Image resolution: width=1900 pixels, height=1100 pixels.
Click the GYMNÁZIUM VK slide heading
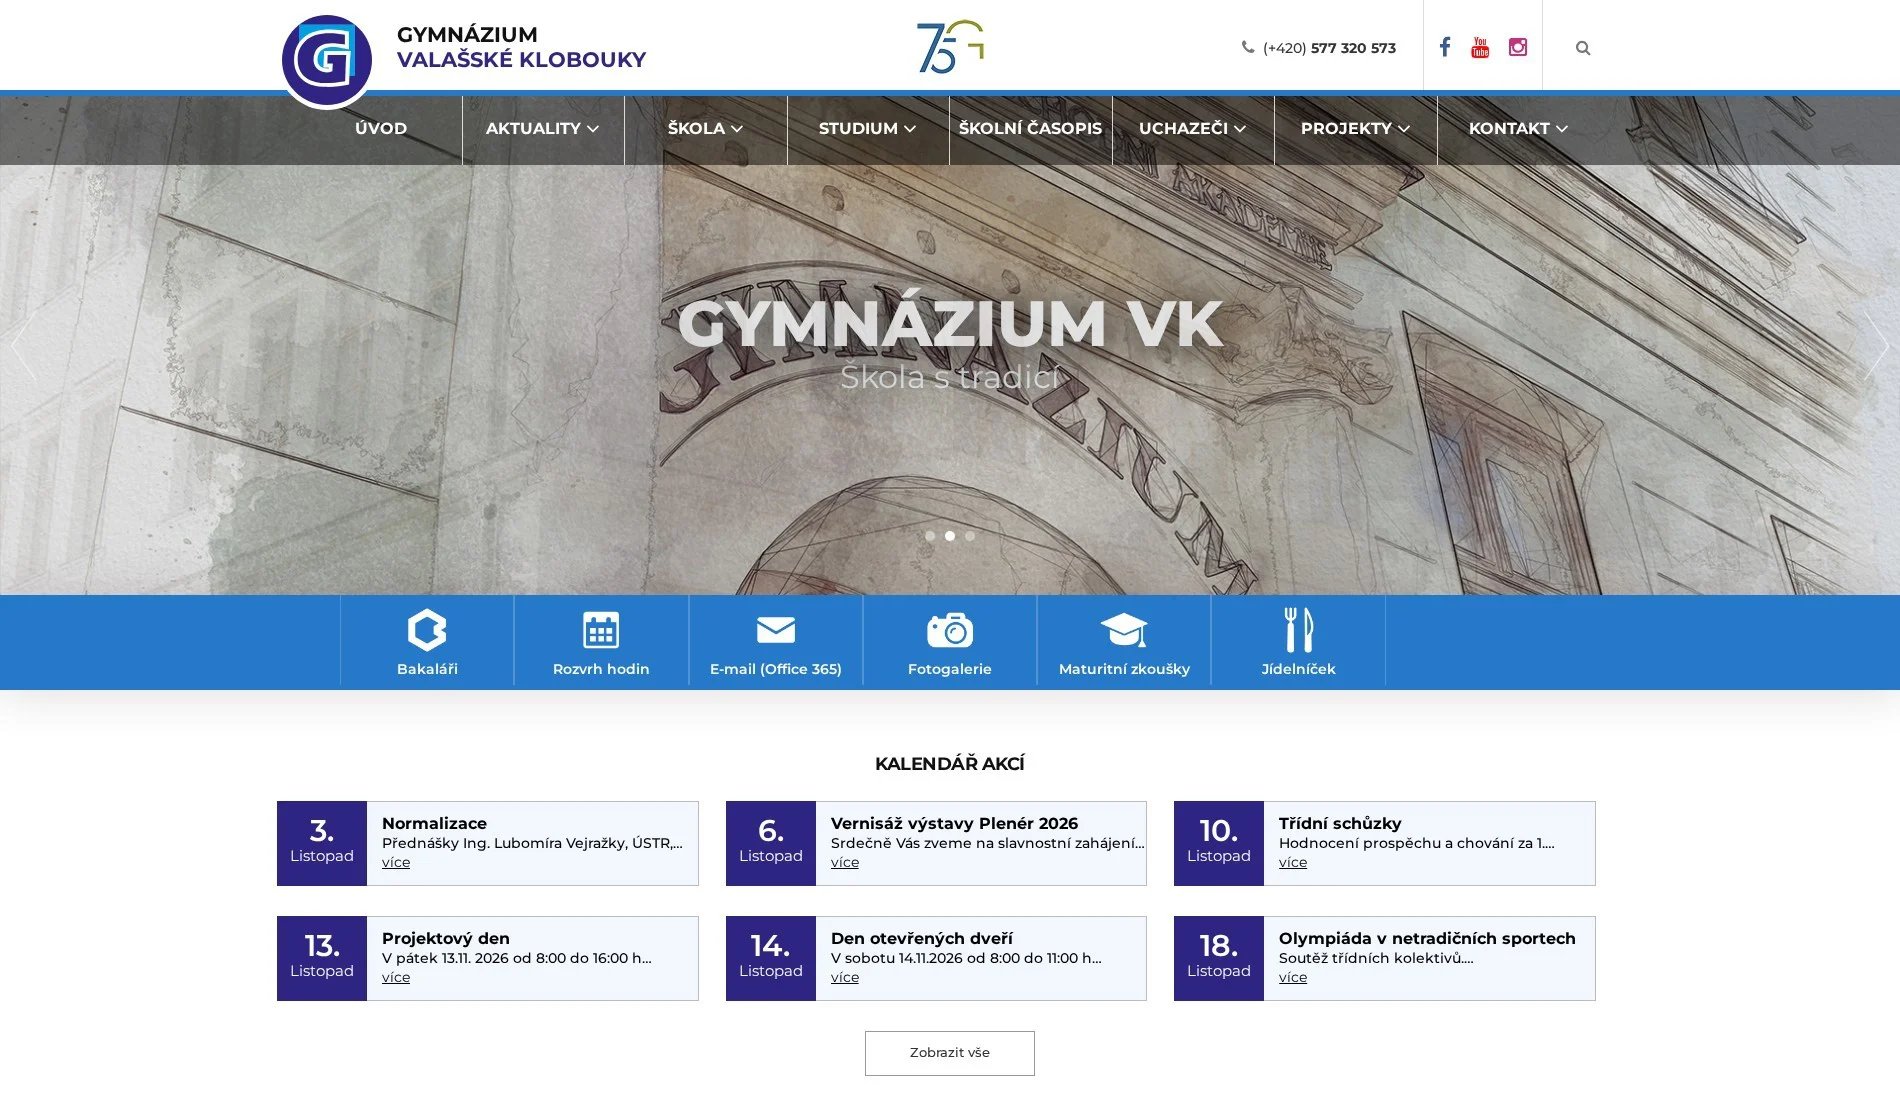coord(950,324)
